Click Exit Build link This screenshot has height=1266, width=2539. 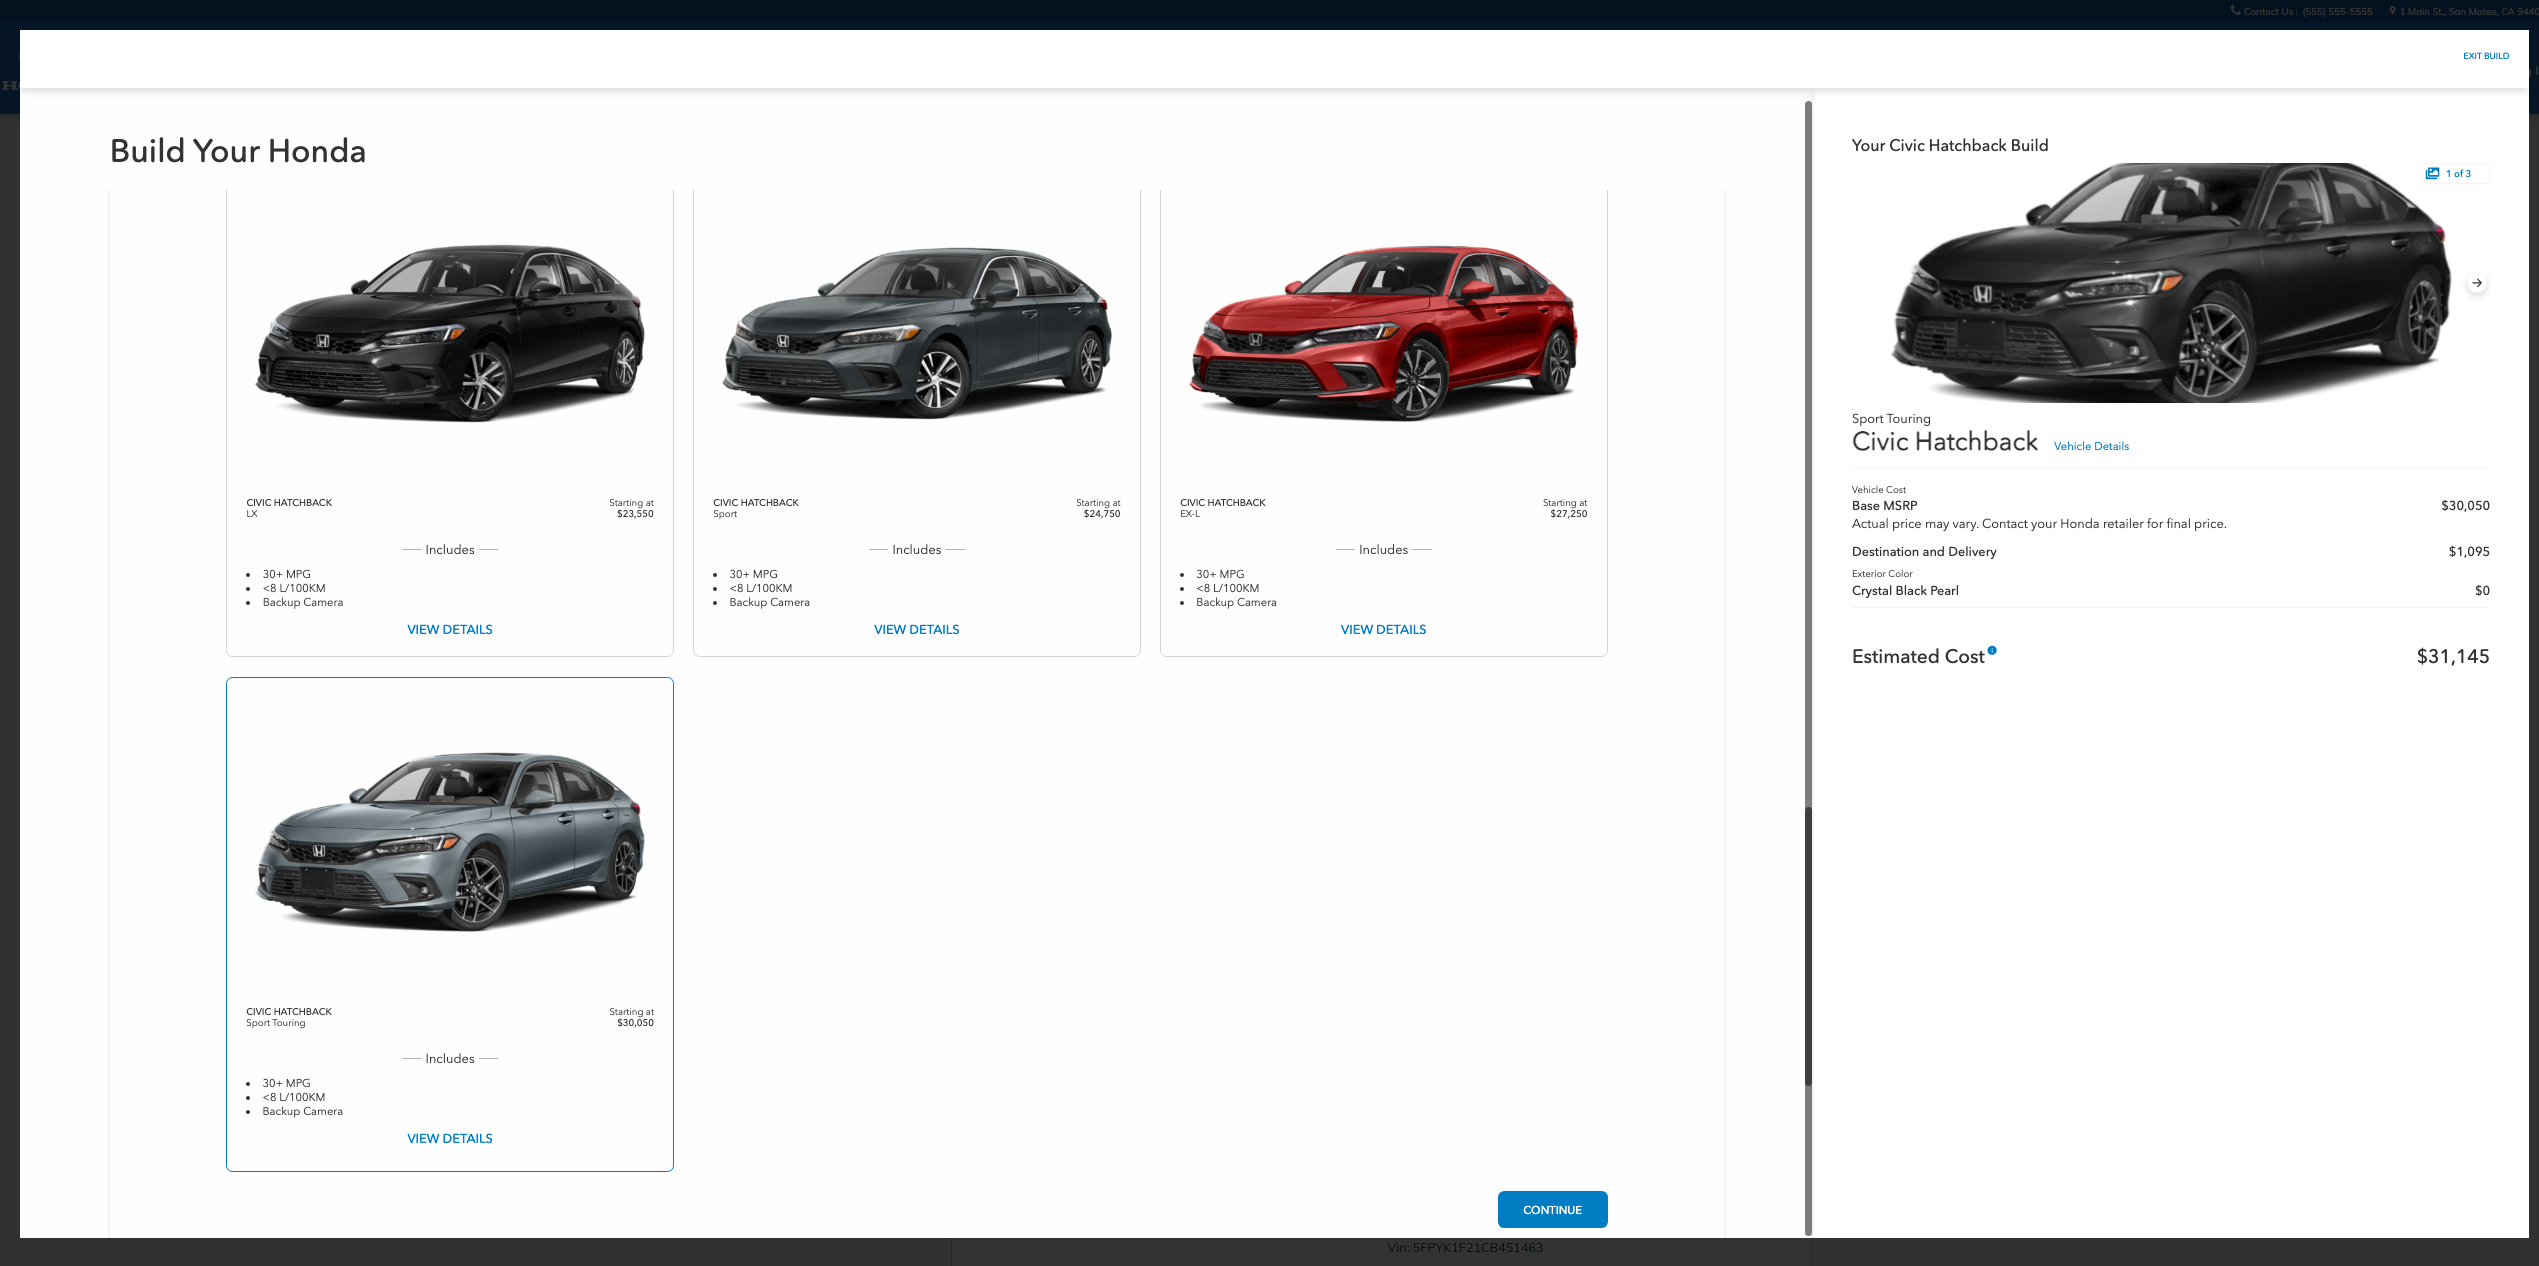2485,56
